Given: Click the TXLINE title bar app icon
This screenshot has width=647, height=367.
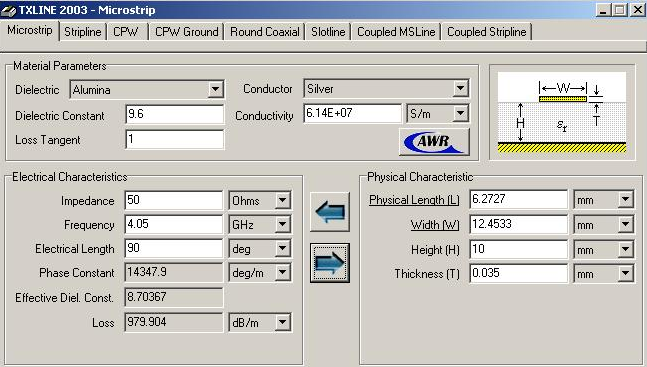Looking at the screenshot, I should tap(8, 10).
